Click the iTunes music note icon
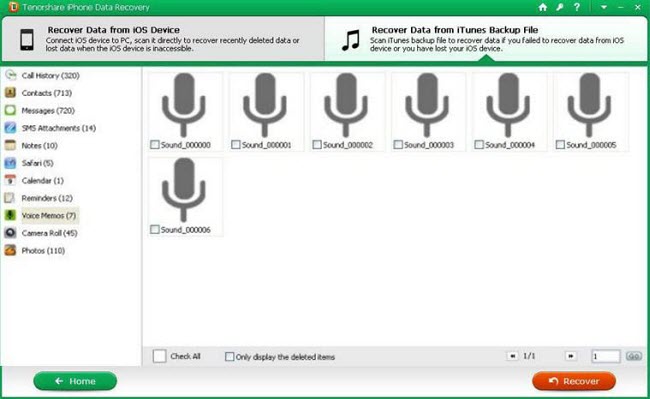Screen dimensions: 650x399 [x=351, y=40]
